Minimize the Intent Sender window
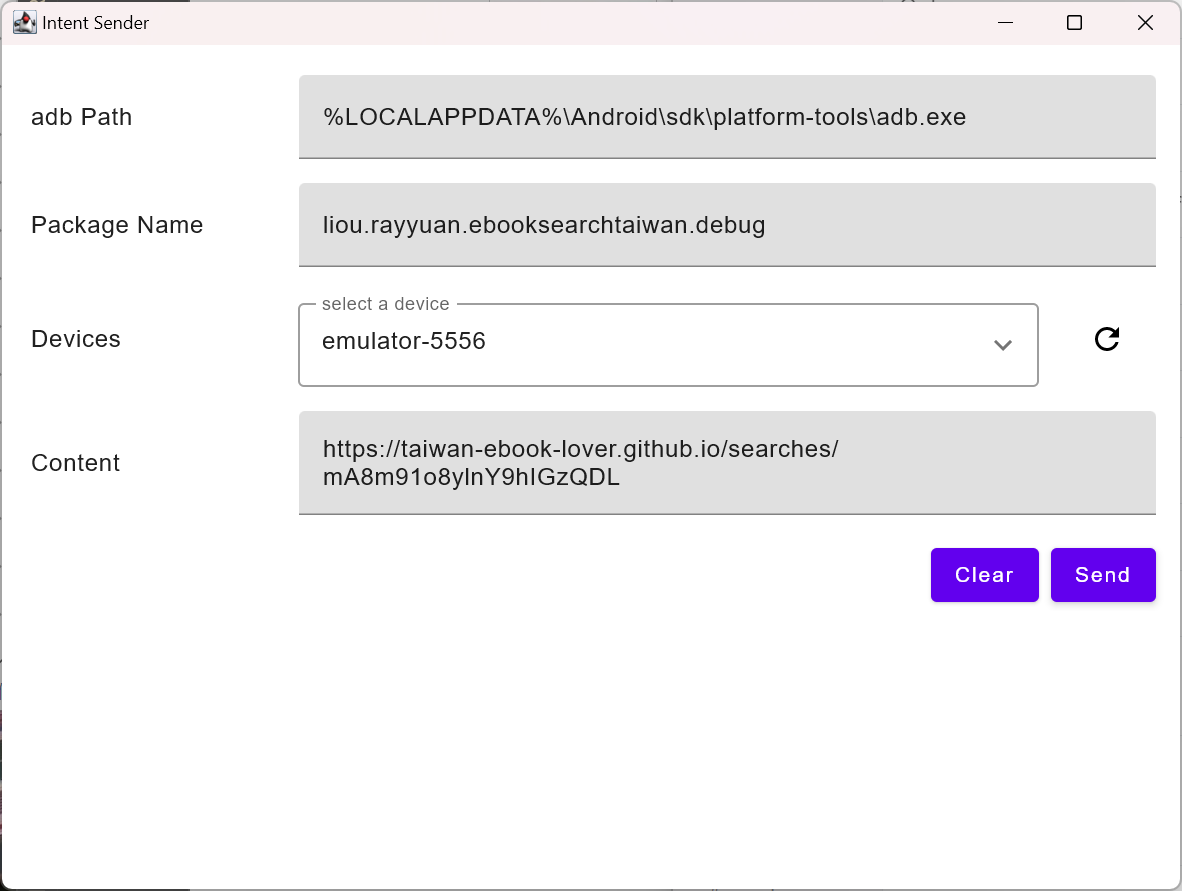Viewport: 1182px width, 891px height. point(1005,23)
